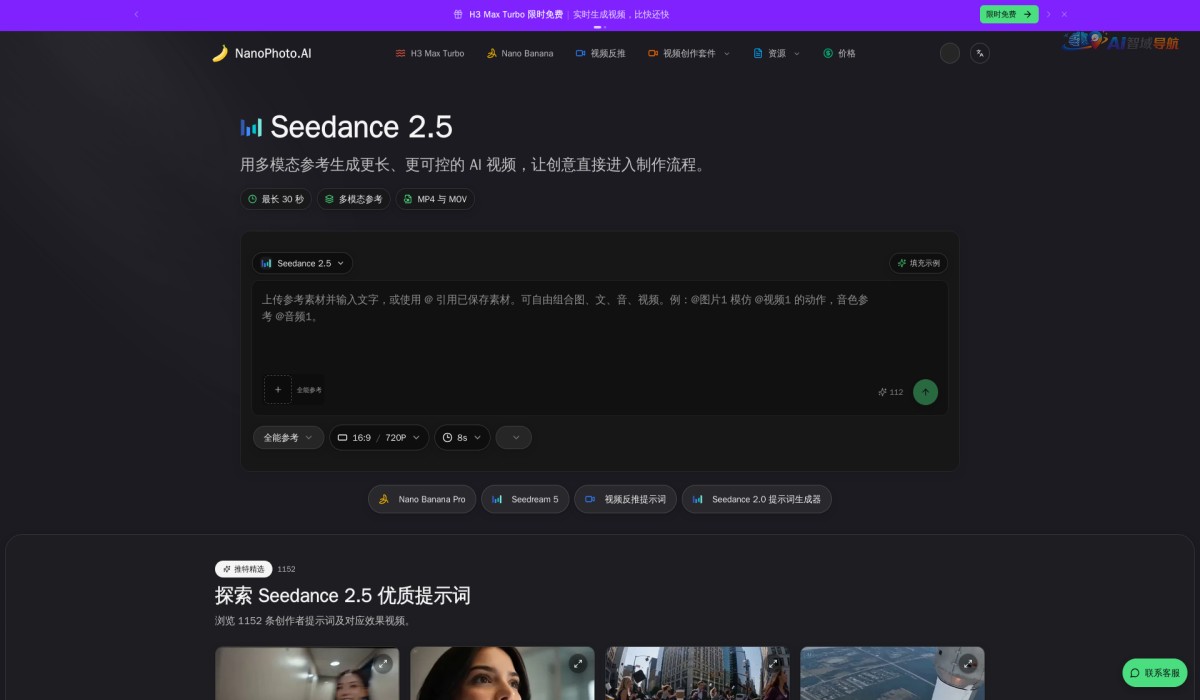Go to 视频反推 page in navbar

(x=600, y=53)
